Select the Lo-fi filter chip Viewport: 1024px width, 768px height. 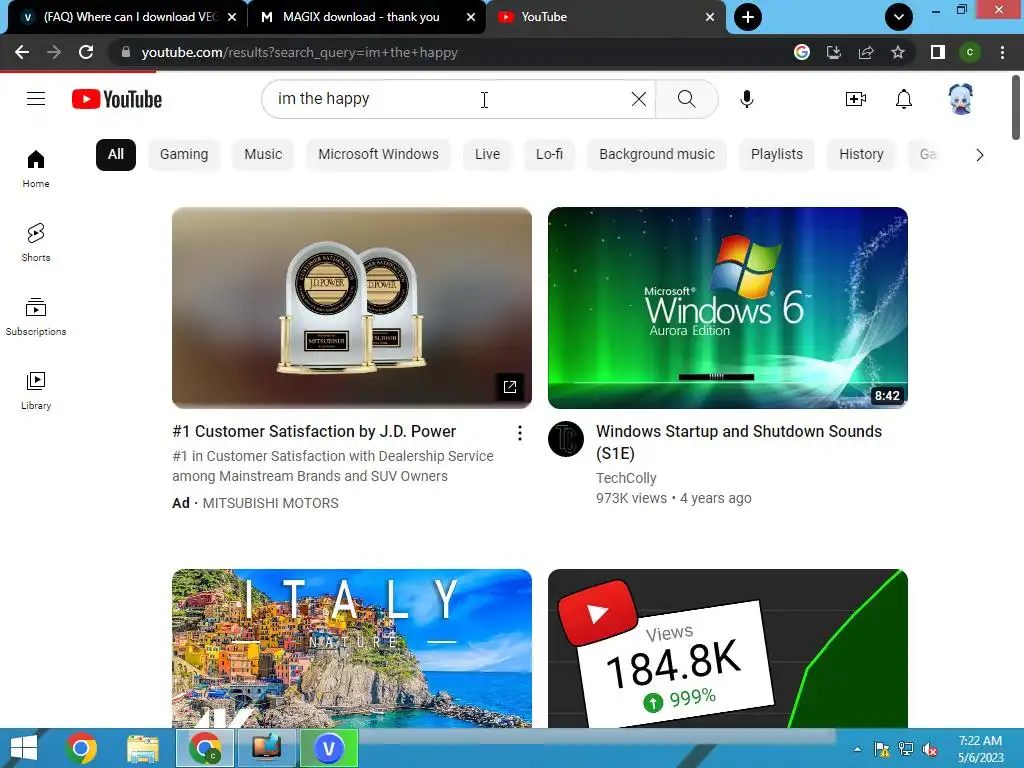point(549,155)
